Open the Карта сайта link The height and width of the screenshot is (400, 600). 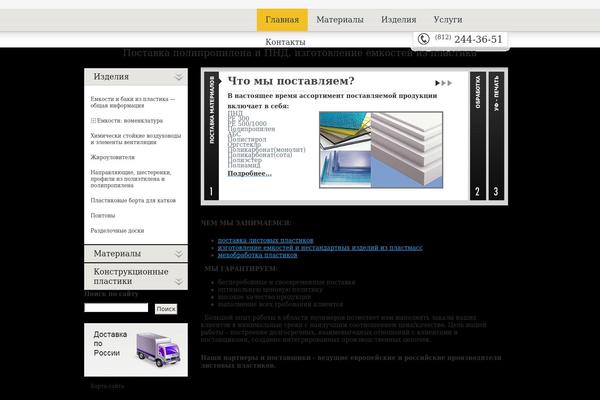(107, 387)
